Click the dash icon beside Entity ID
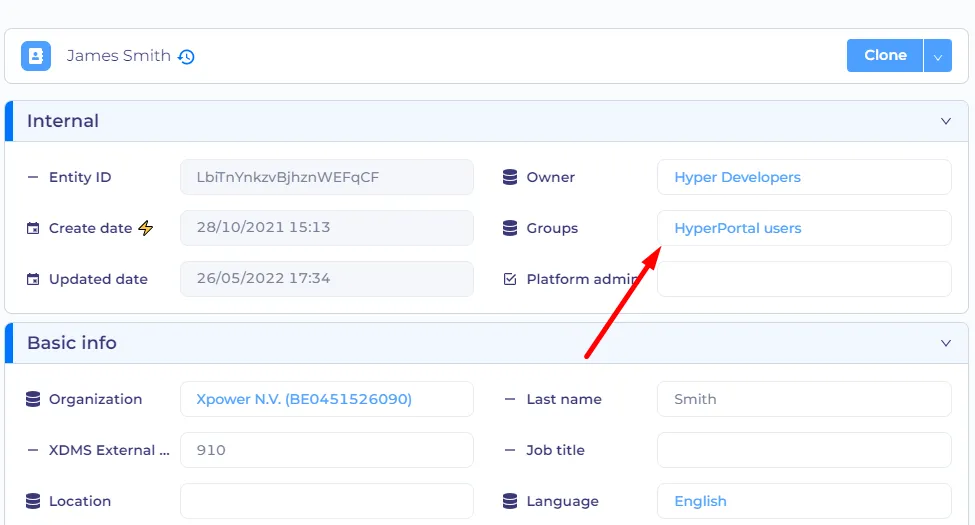Screen dimensions: 975x525 [33, 177]
